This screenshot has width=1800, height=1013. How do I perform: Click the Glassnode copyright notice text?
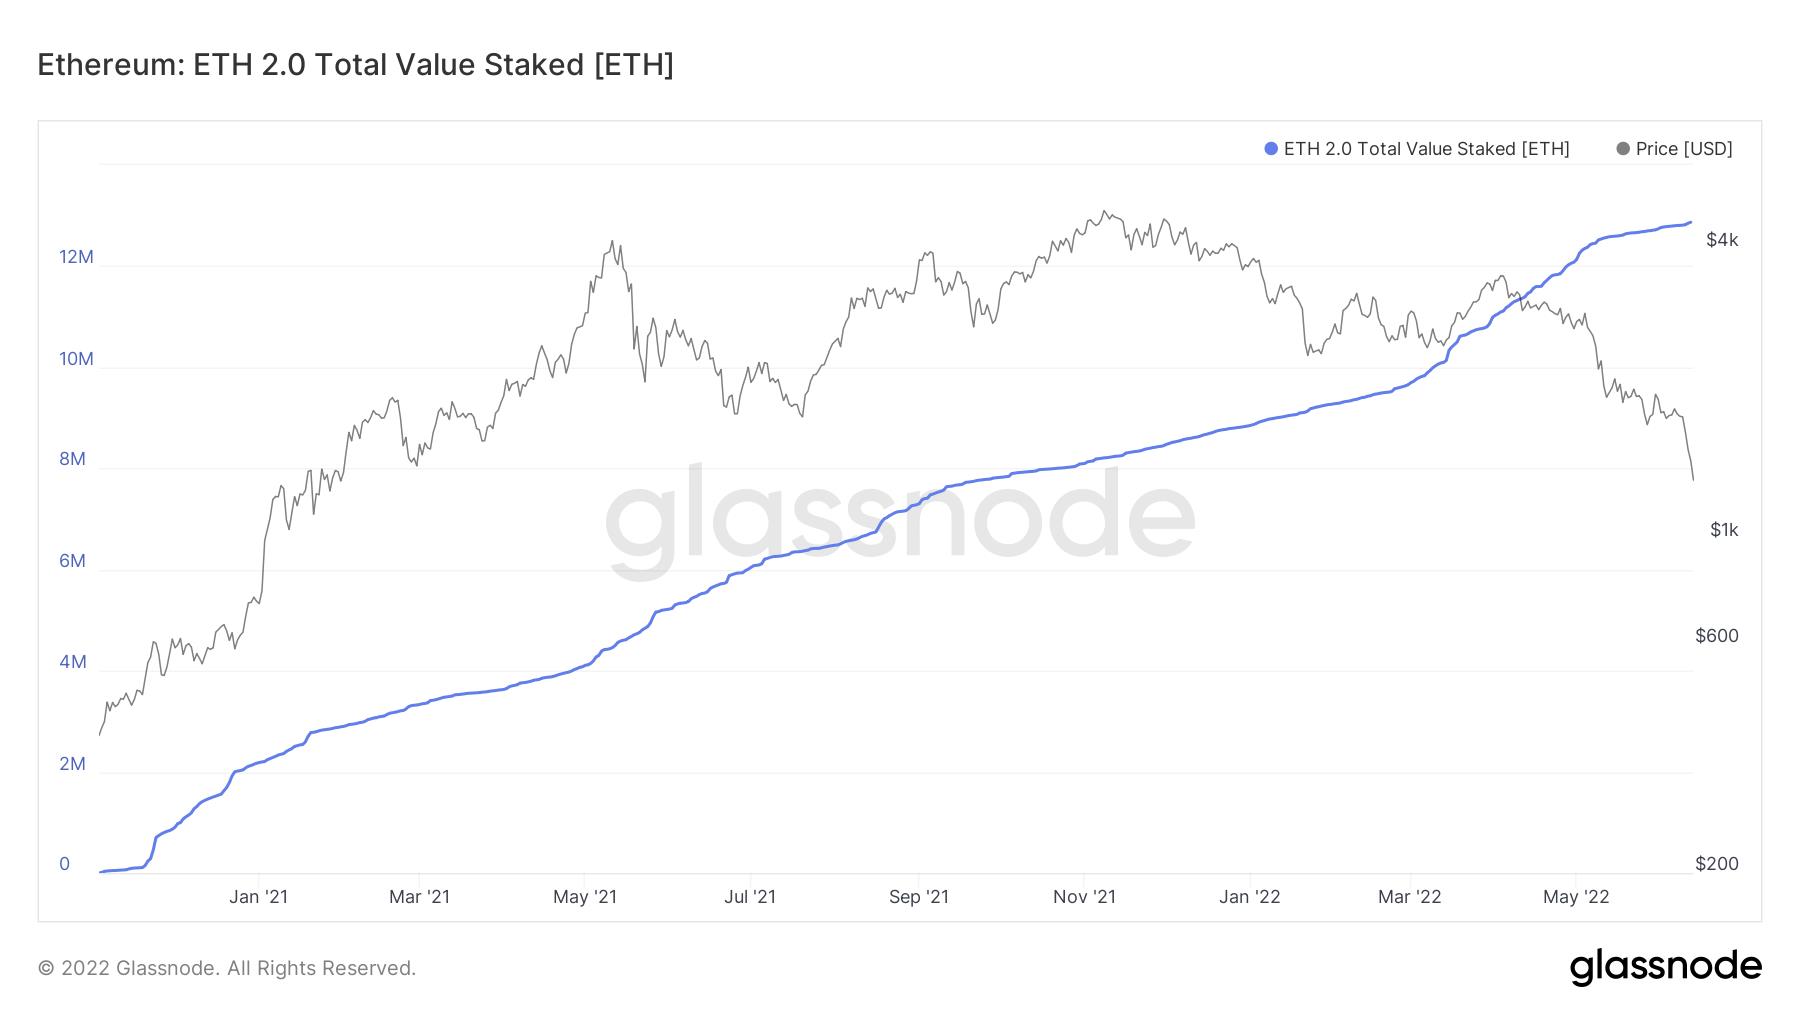227,968
